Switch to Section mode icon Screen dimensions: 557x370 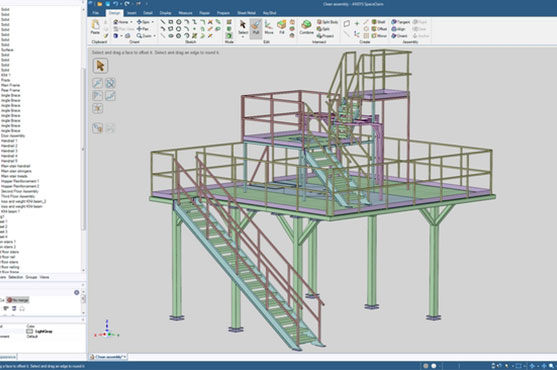(229, 29)
